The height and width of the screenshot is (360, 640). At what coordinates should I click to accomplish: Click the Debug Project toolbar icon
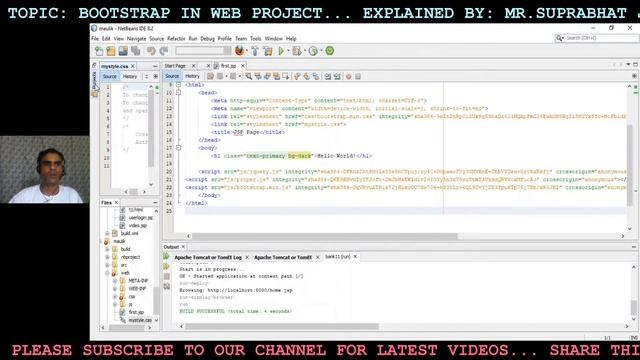pyautogui.click(x=297, y=51)
